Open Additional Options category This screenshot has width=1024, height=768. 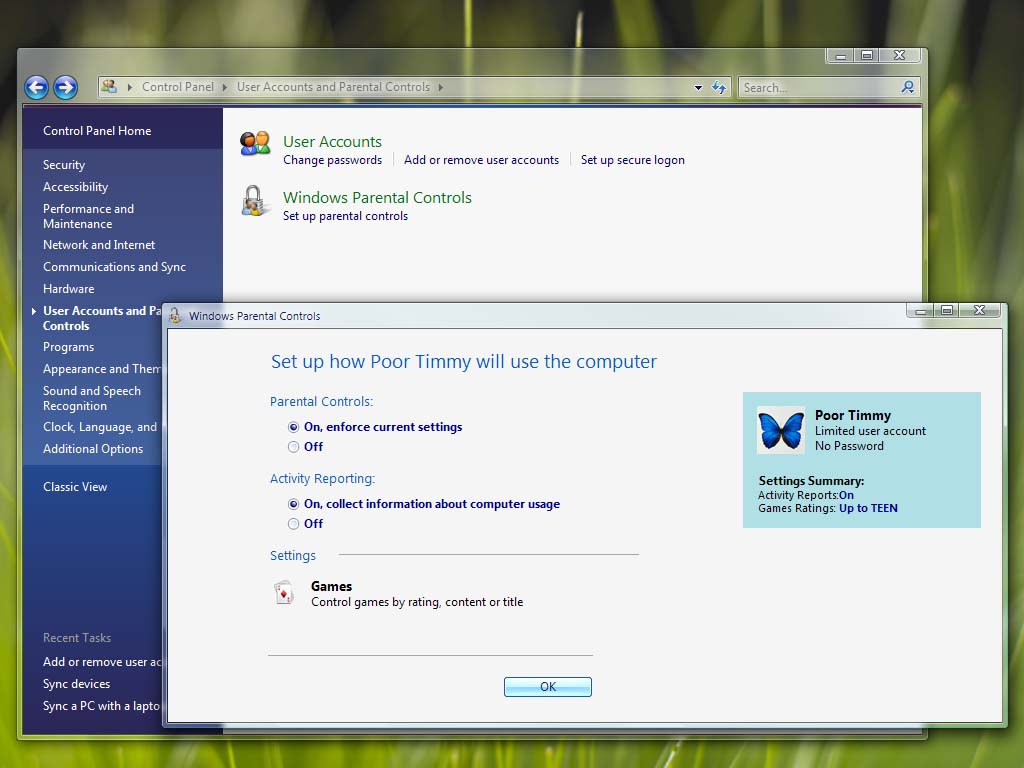[x=93, y=449]
